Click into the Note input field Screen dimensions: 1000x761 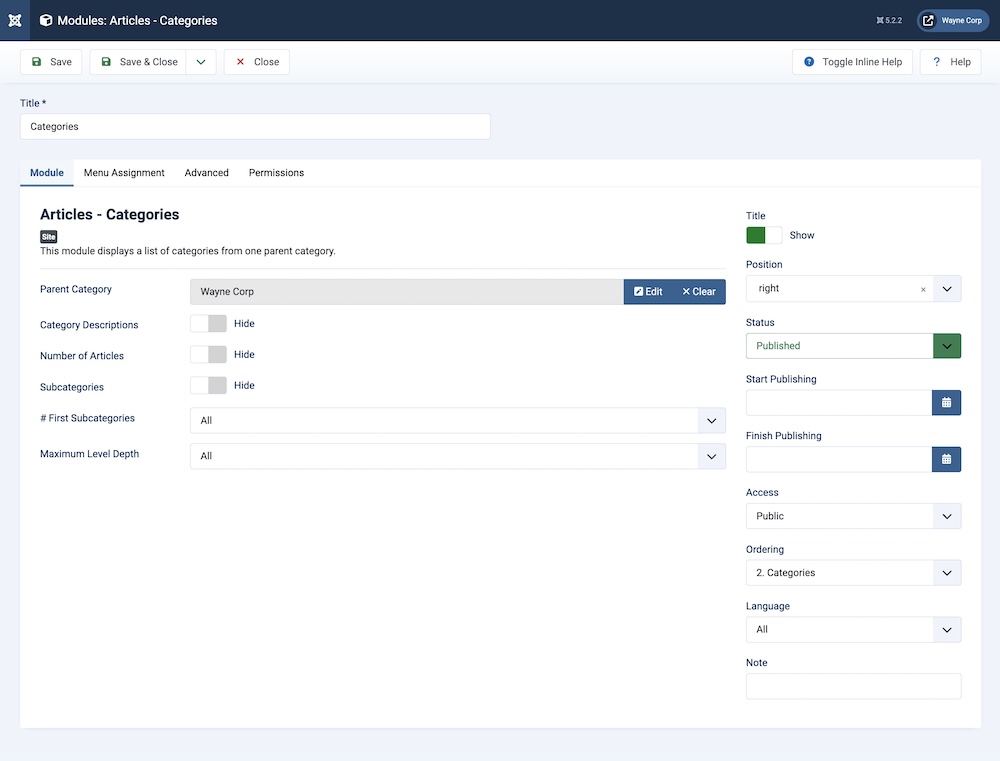point(852,686)
